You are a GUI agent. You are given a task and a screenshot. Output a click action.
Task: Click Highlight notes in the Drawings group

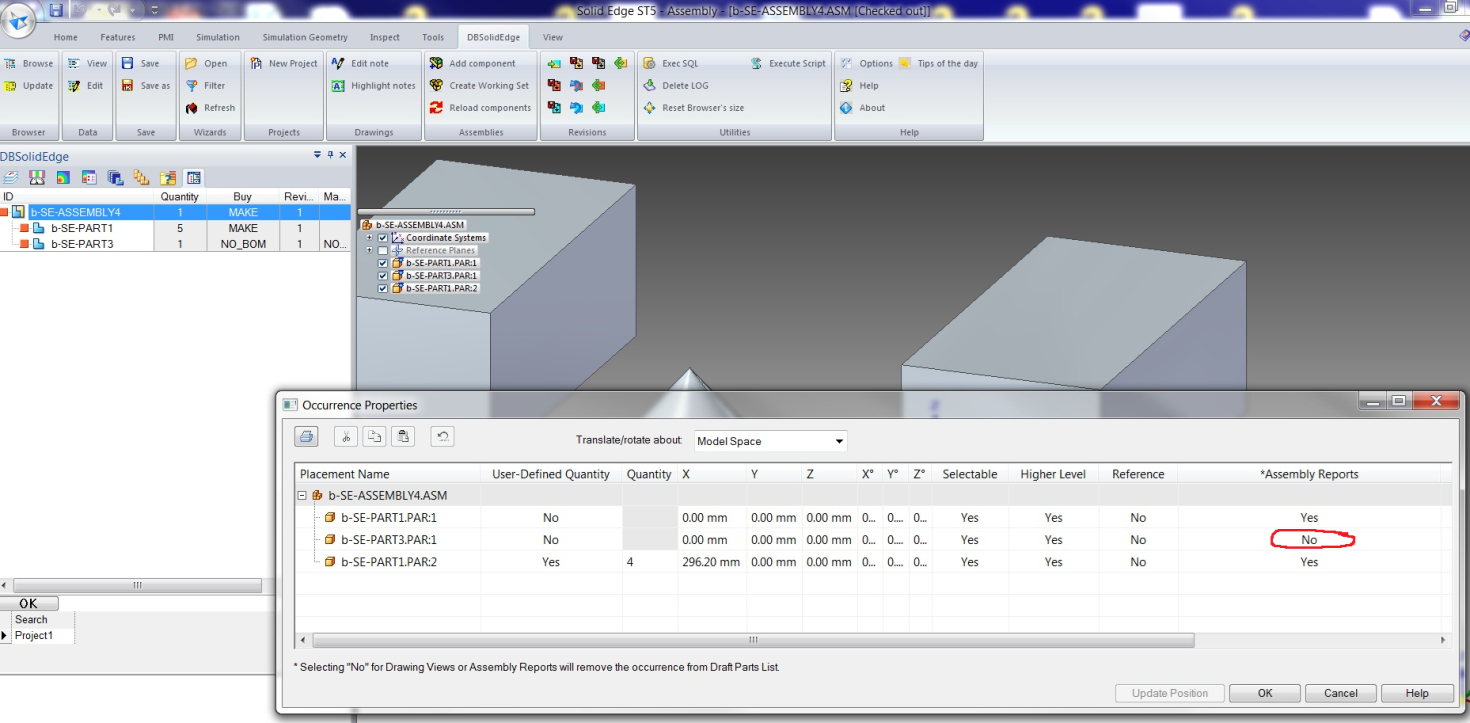[x=373, y=86]
